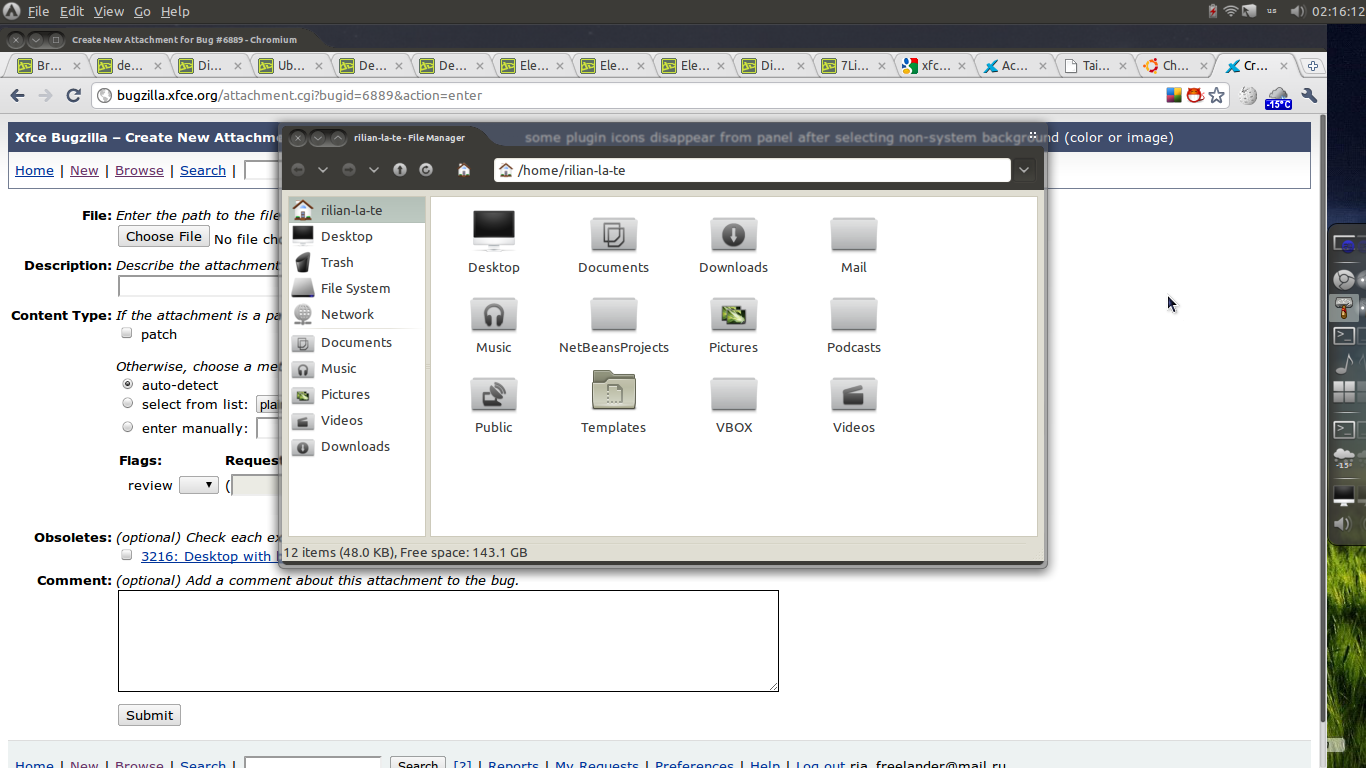Screen dimensions: 1366x768
Task: Select the auto-detect radio button
Action: [x=127, y=384]
